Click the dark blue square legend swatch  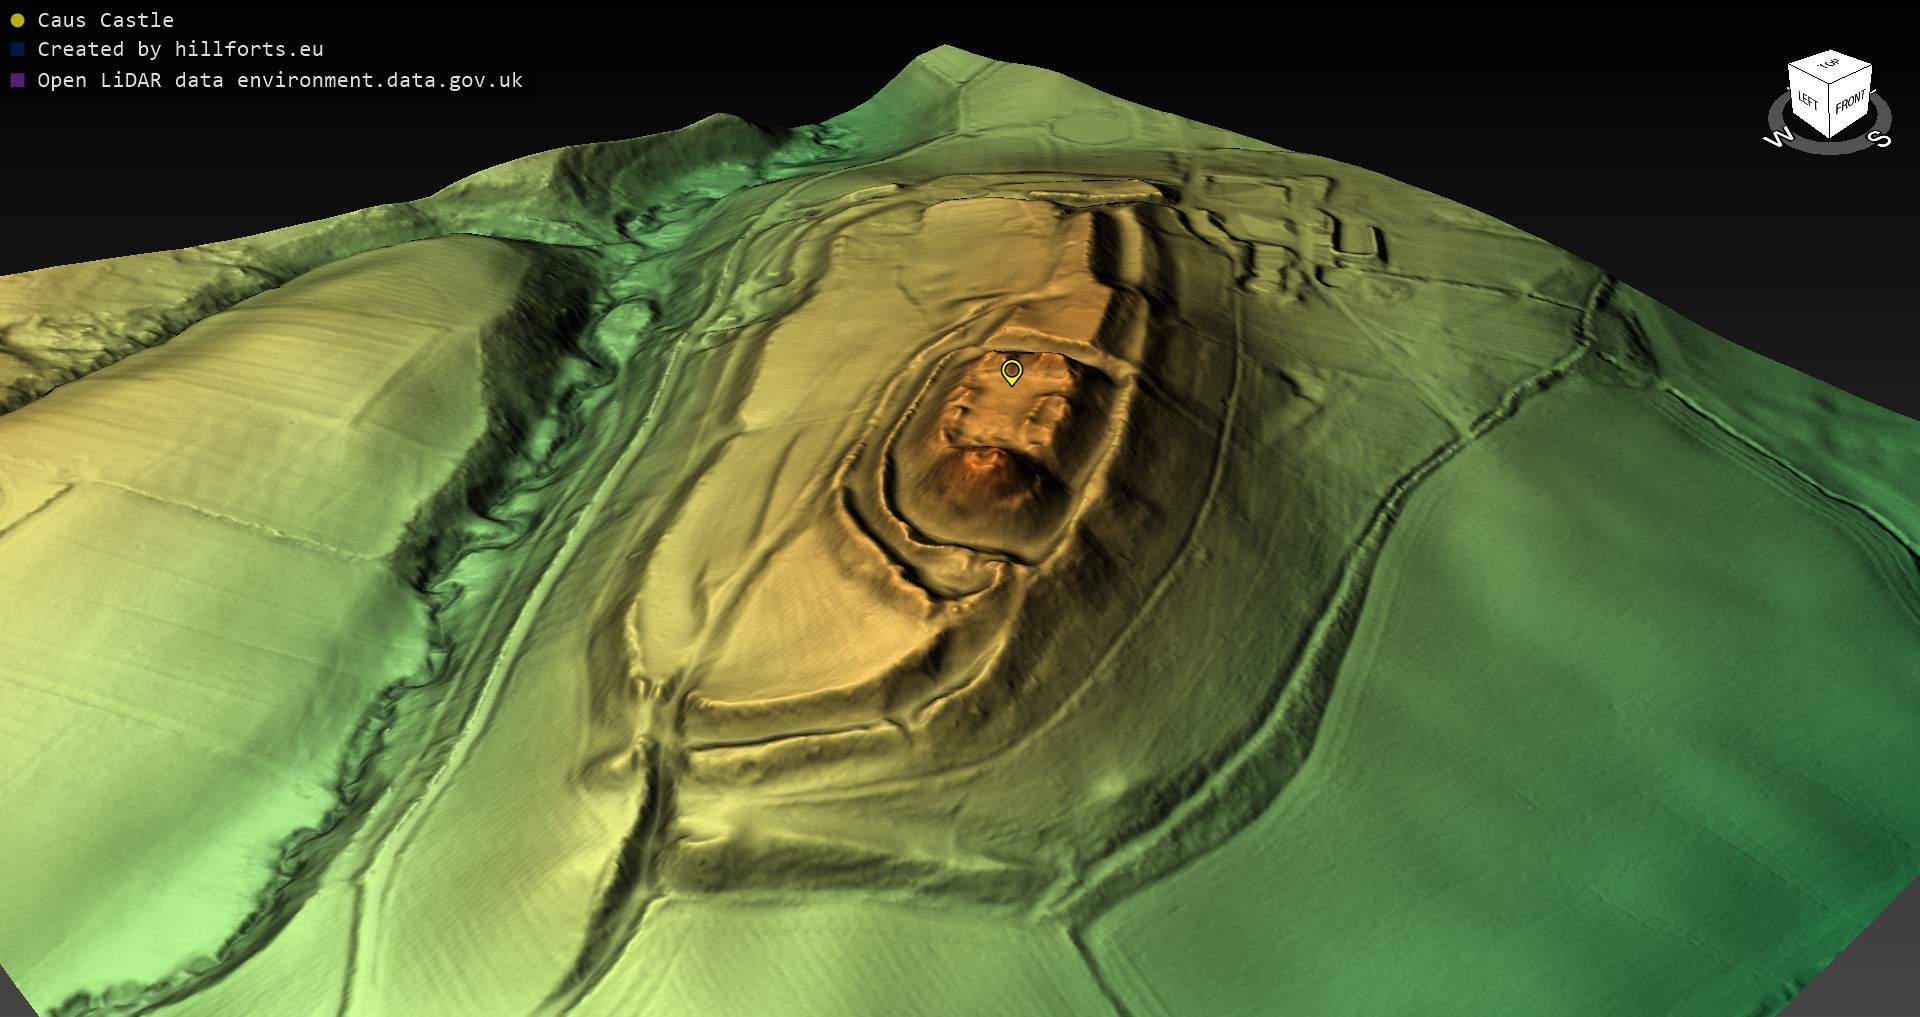(17, 49)
